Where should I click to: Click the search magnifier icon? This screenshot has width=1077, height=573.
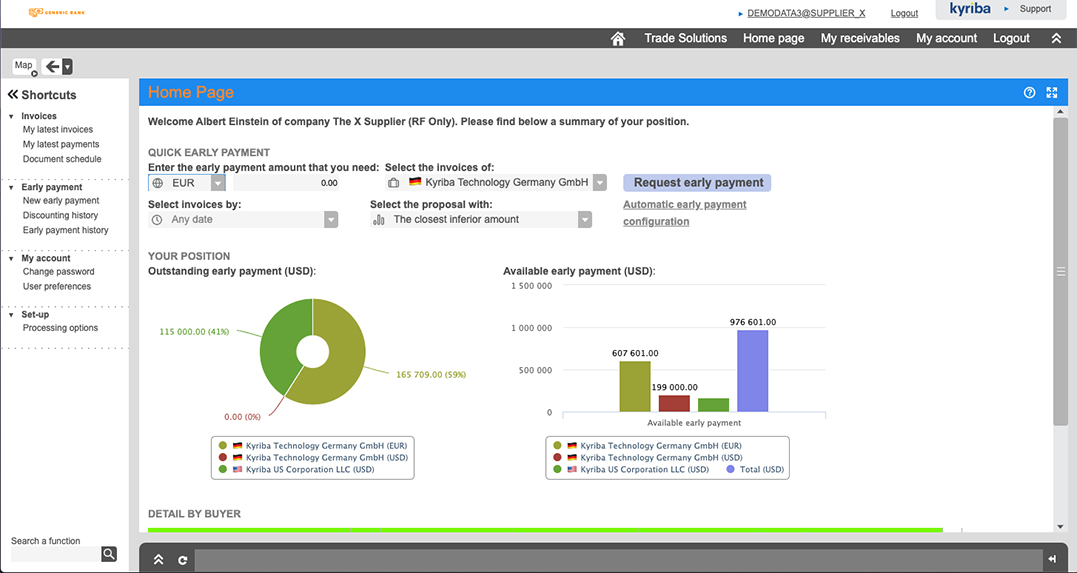coord(109,554)
